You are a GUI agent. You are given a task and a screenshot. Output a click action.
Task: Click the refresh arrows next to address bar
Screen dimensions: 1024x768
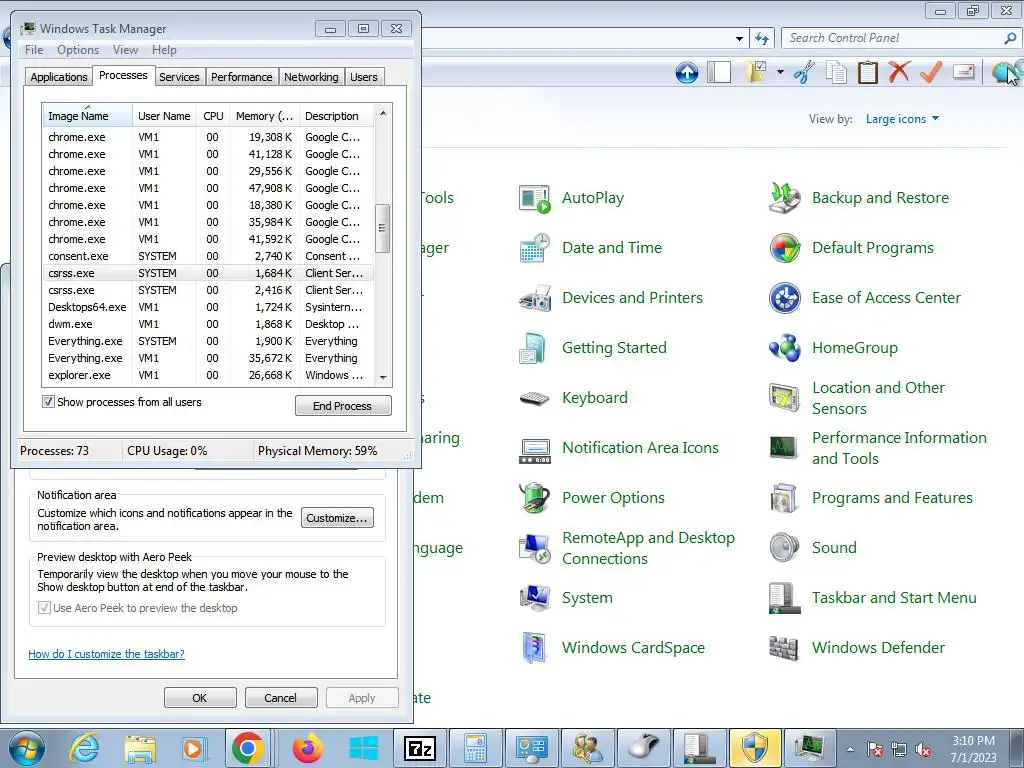(761, 39)
